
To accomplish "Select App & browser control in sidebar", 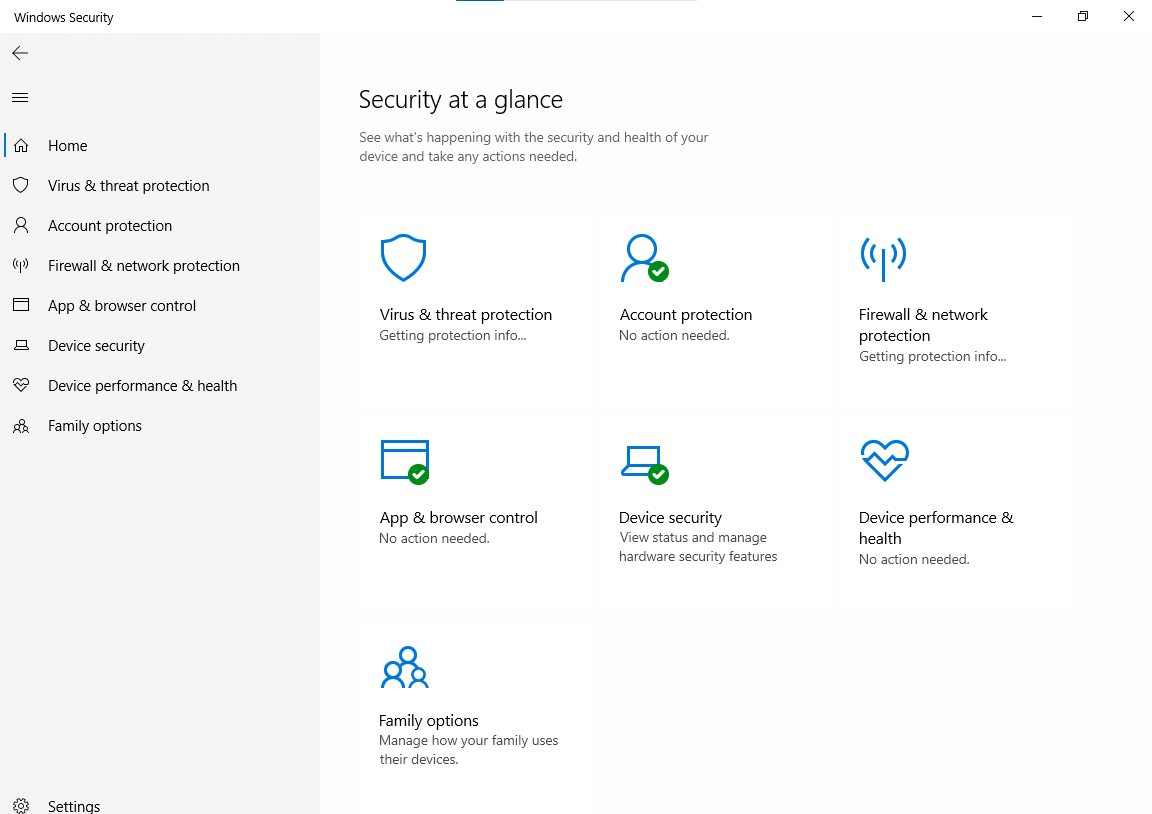I will 122,306.
